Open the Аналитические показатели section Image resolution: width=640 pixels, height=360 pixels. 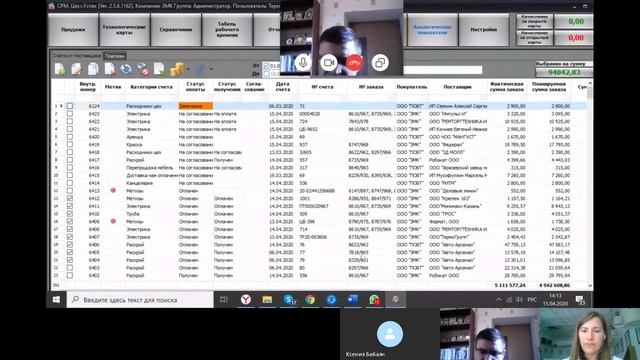point(432,29)
